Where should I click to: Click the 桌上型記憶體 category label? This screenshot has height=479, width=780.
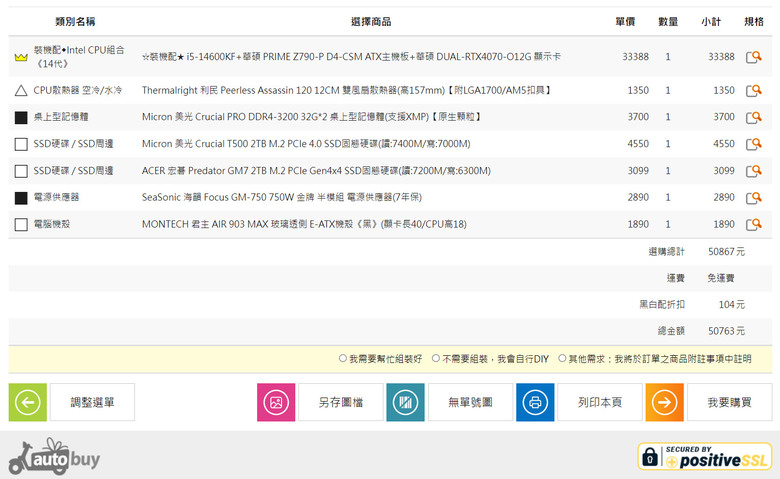pyautogui.click(x=61, y=117)
